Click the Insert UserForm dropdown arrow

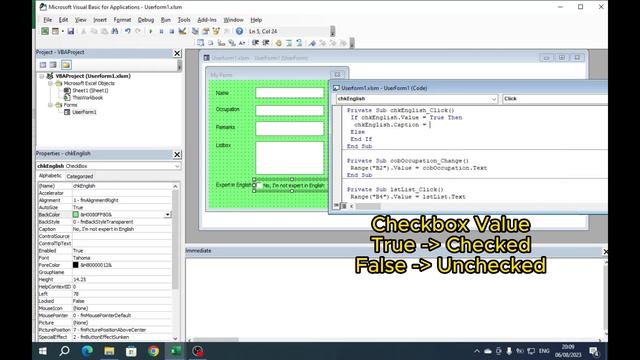pyautogui.click(x=62, y=31)
